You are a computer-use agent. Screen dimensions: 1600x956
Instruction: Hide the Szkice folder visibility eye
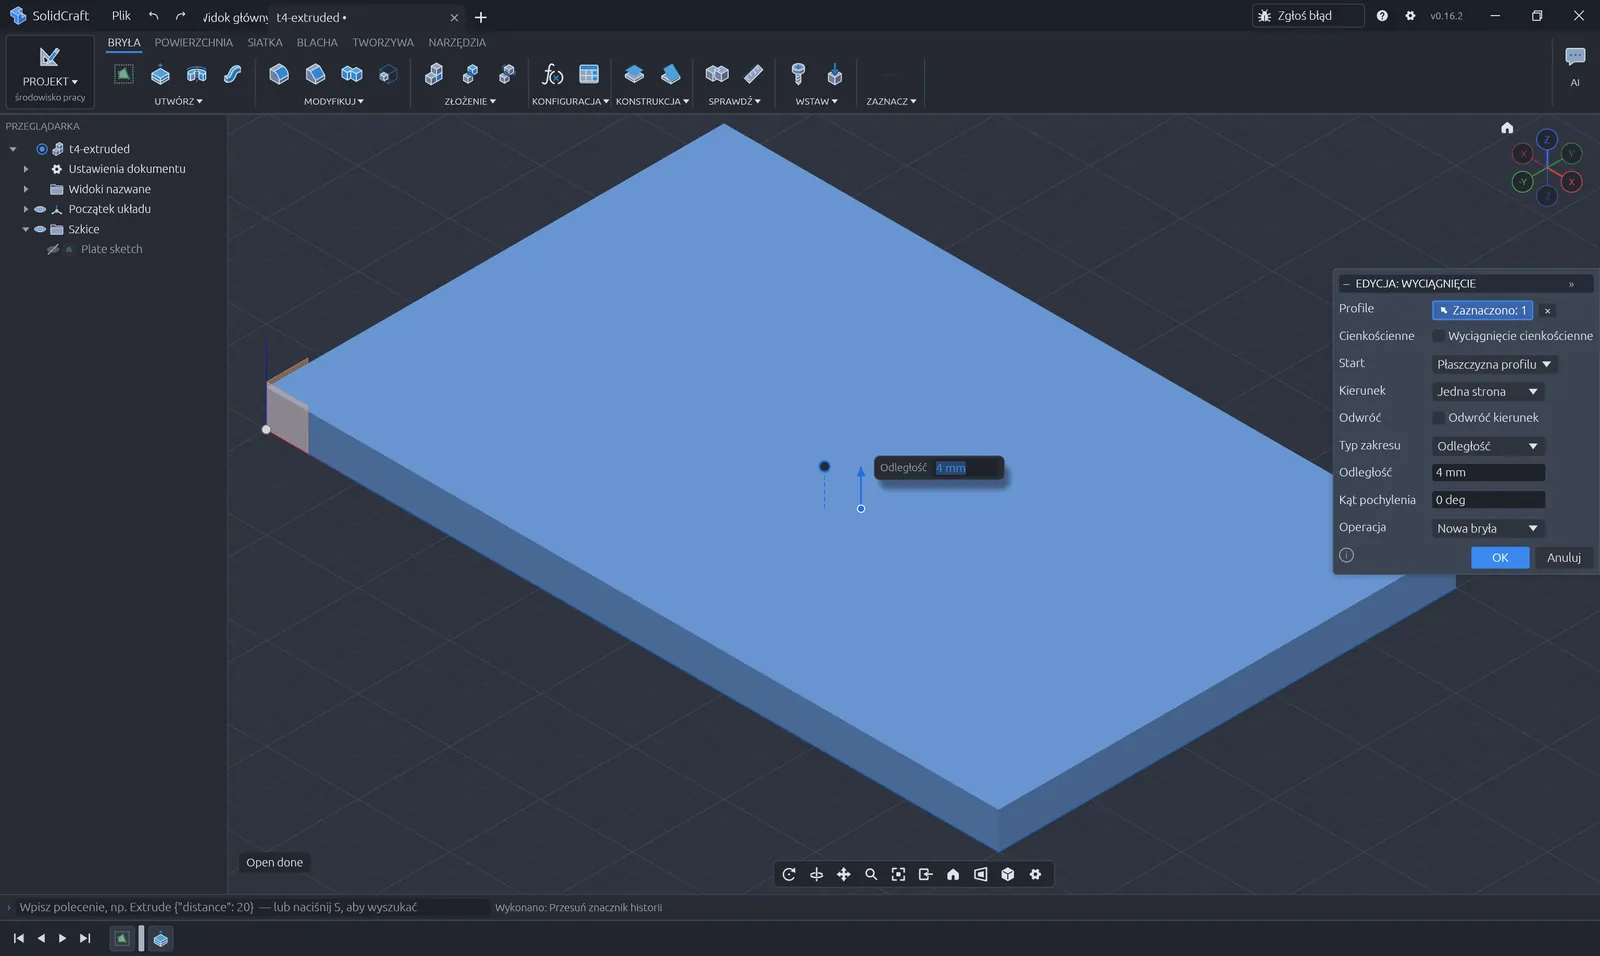pyautogui.click(x=40, y=229)
